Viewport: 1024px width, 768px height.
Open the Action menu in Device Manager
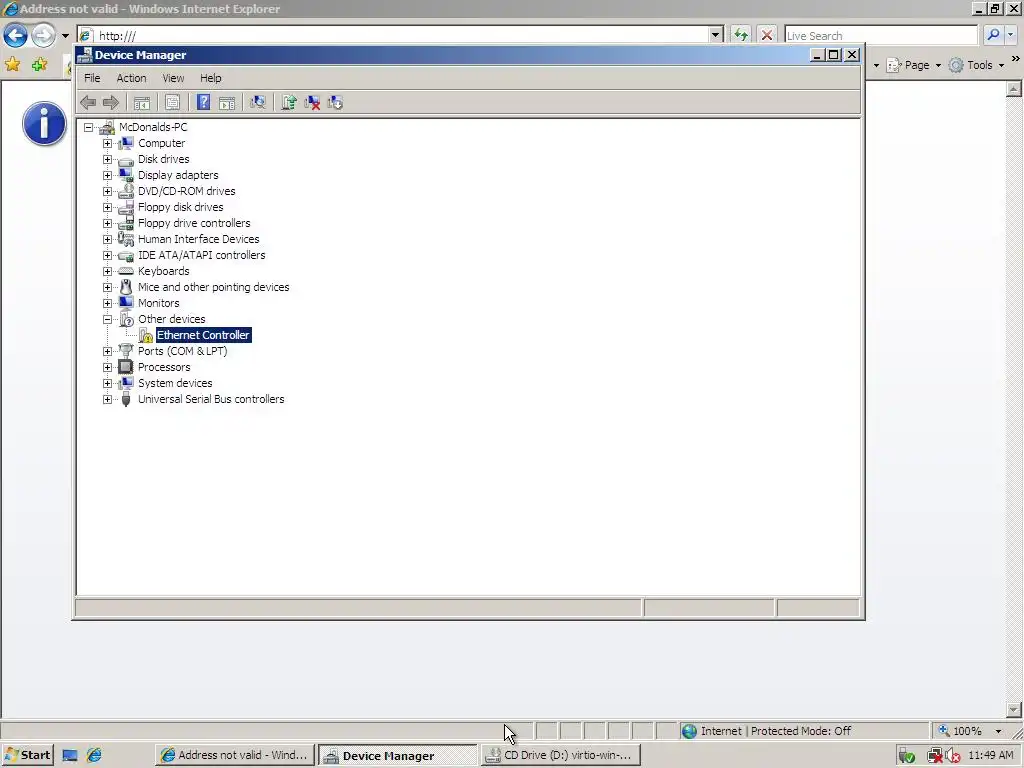pos(131,78)
